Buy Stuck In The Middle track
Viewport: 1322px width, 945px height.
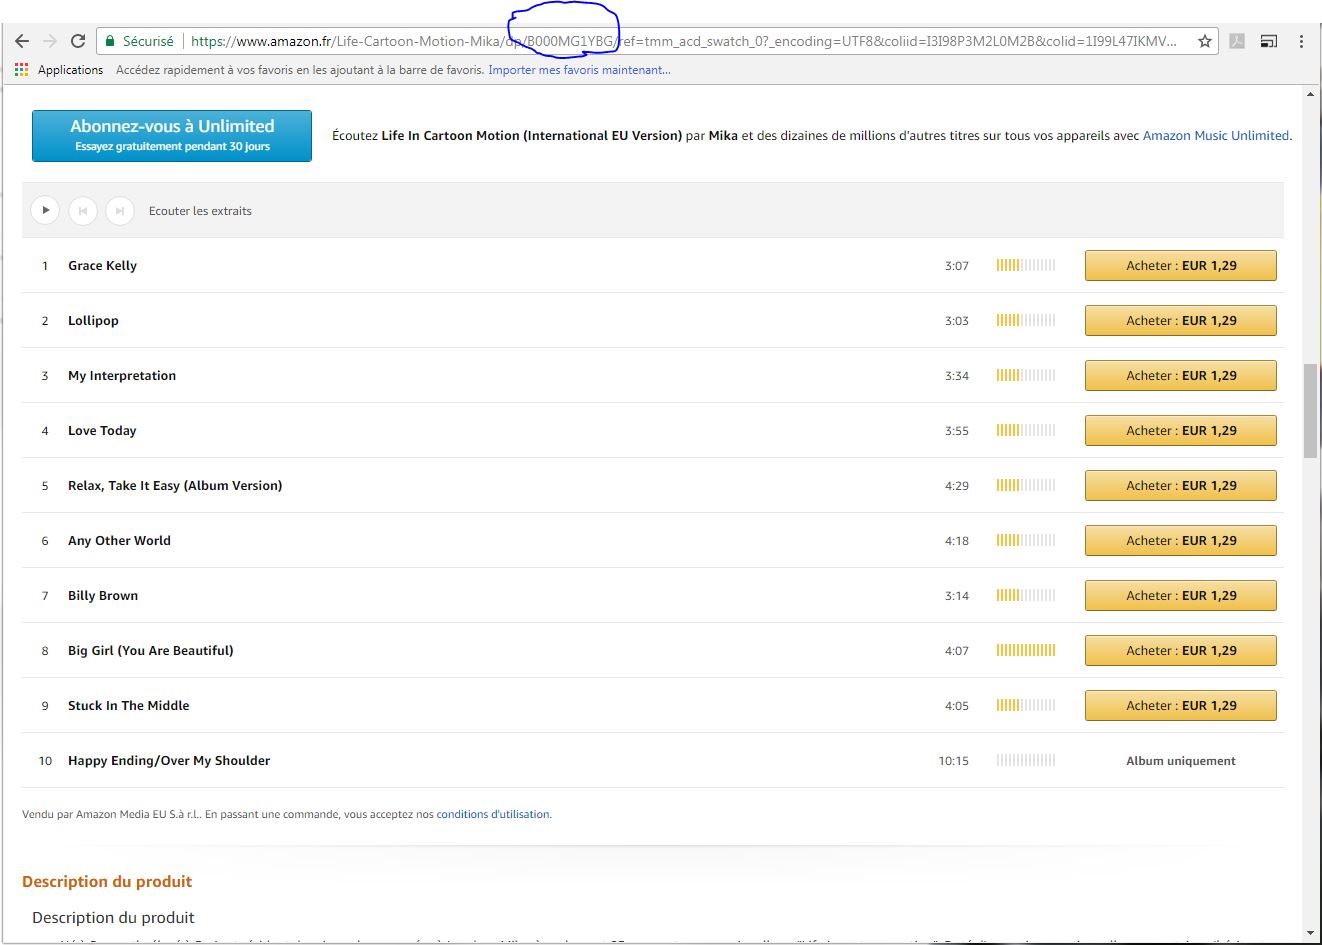click(x=1180, y=706)
